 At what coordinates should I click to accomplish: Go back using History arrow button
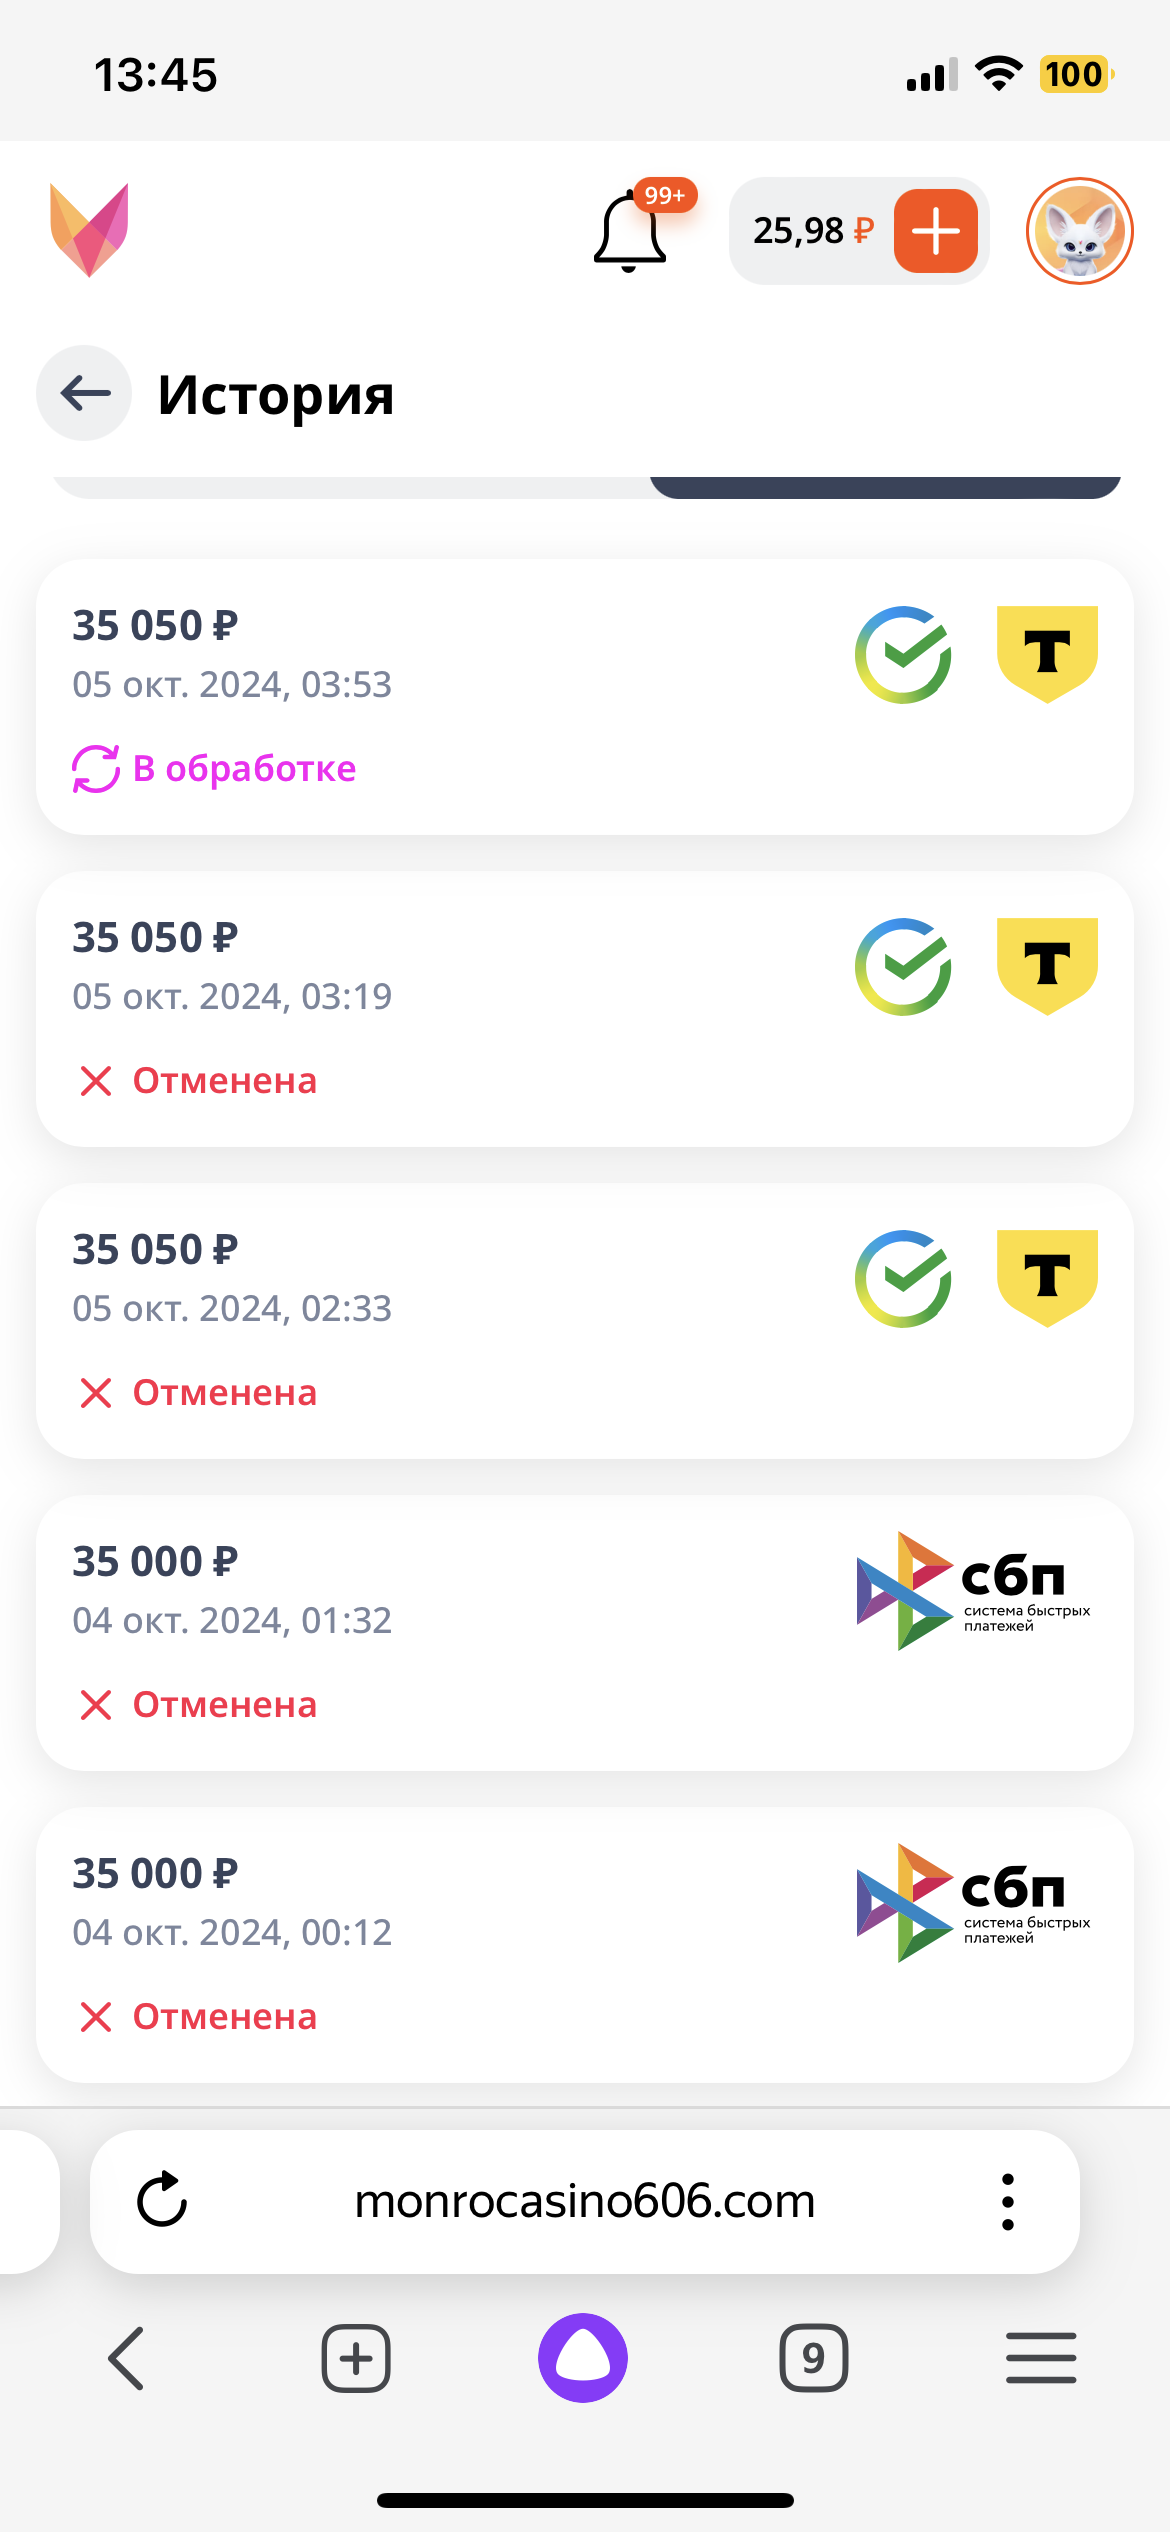point(85,393)
